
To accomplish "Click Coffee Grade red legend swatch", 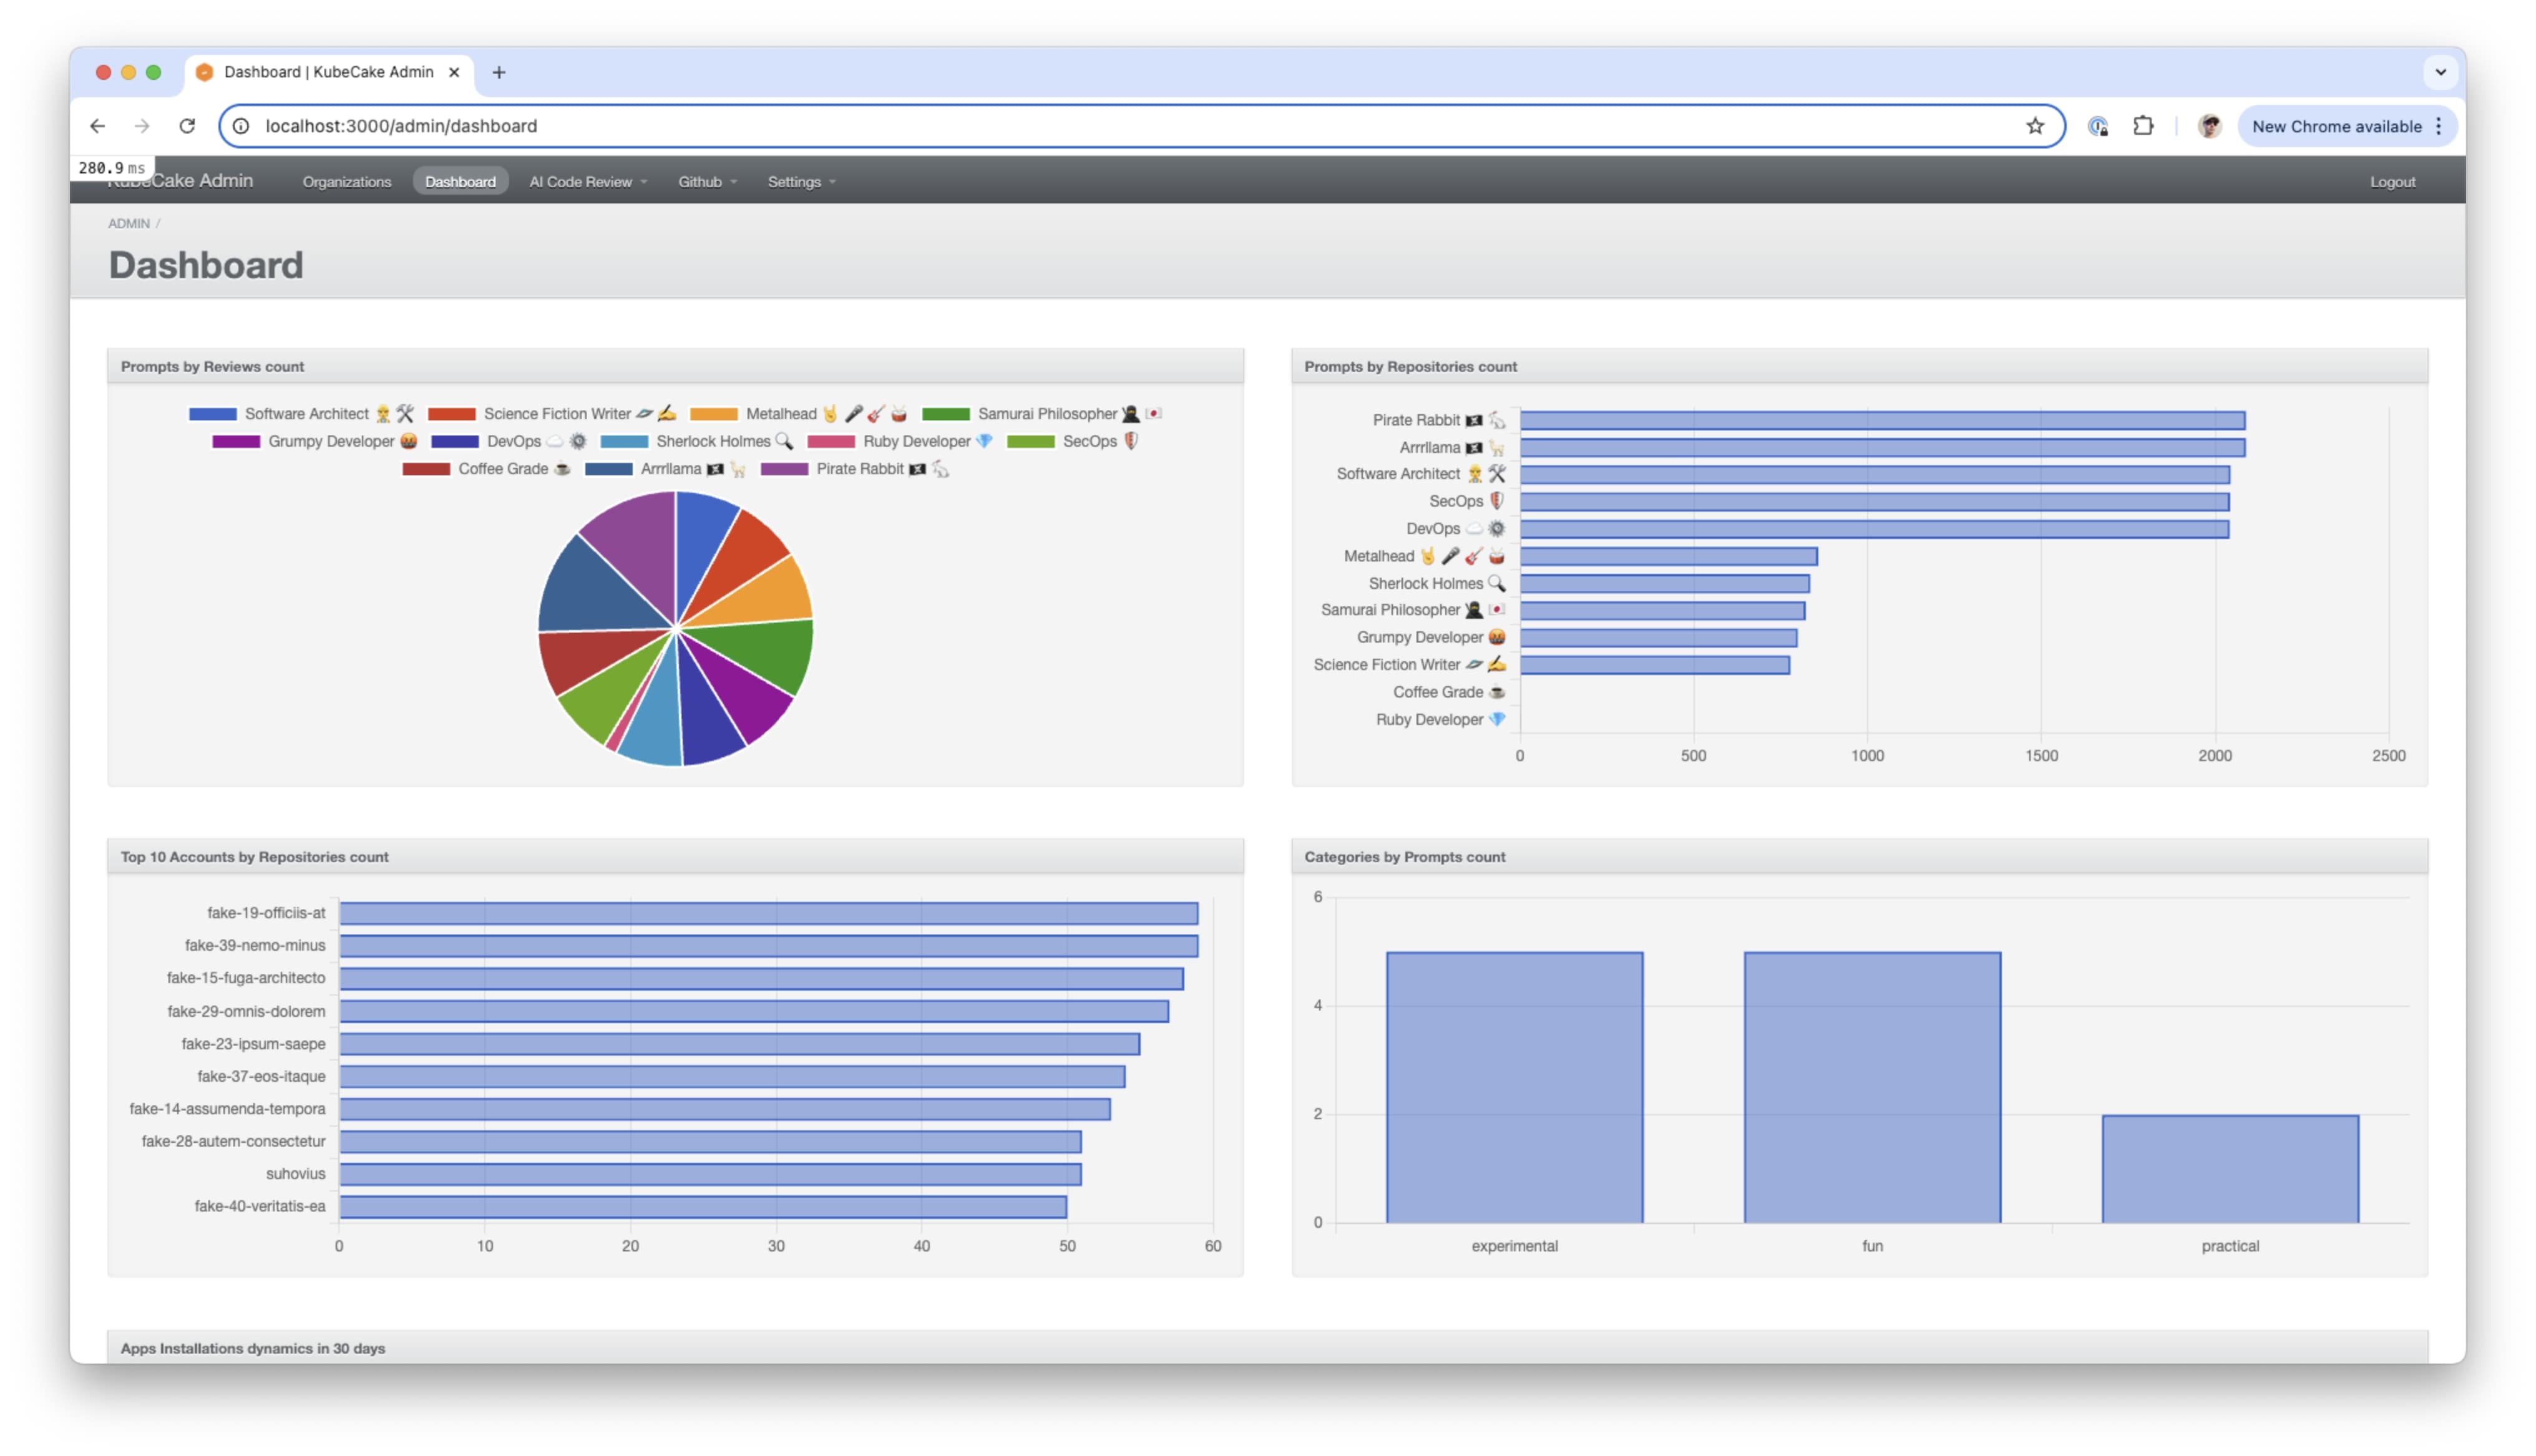I will [x=426, y=469].
